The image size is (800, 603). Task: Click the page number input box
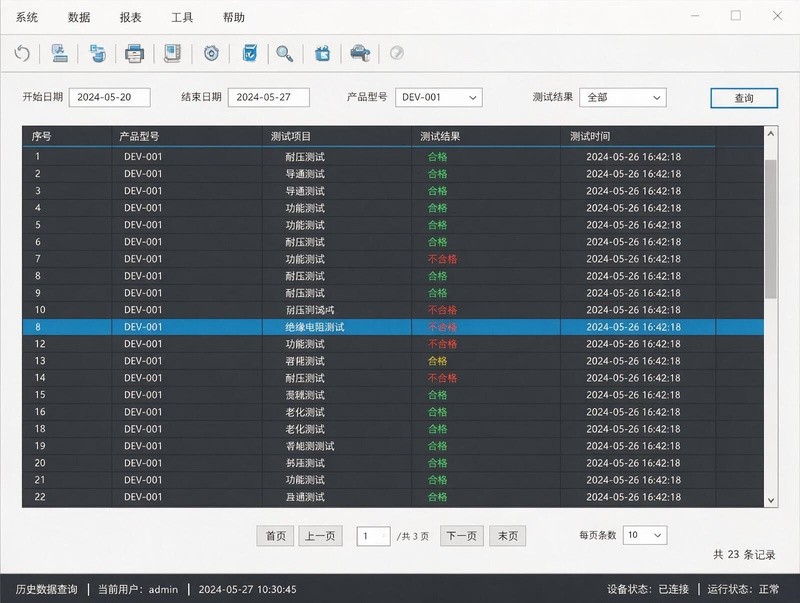pos(373,536)
